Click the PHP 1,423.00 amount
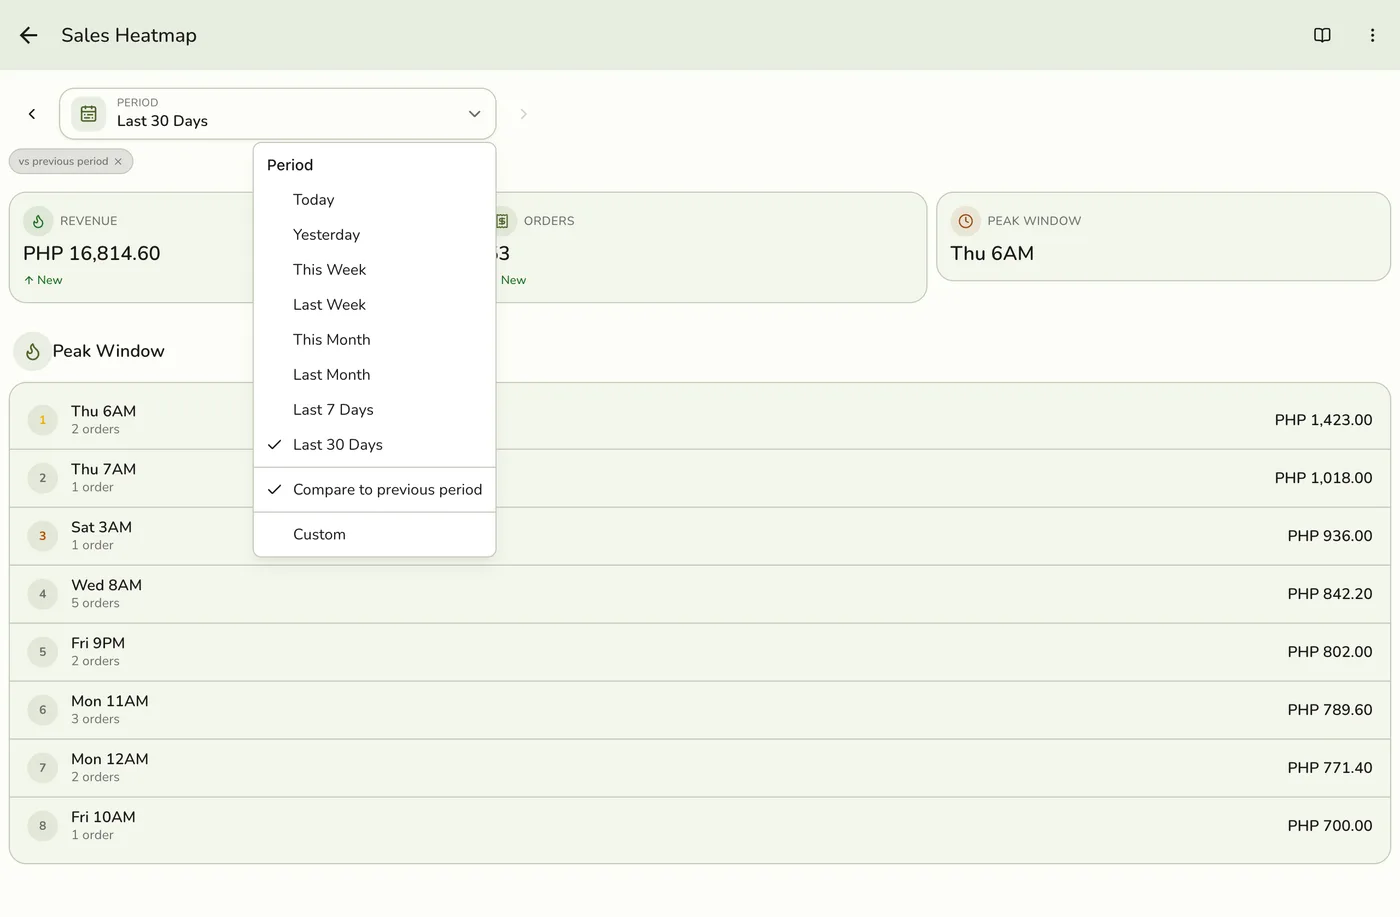Viewport: 1400px width, 917px height. coord(1323,420)
